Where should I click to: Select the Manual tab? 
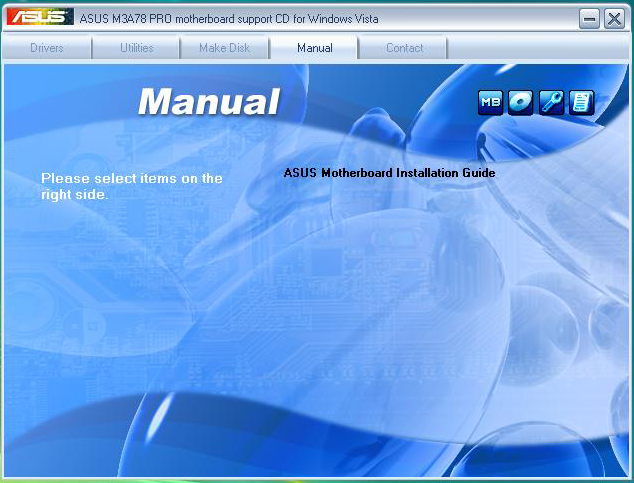315,48
